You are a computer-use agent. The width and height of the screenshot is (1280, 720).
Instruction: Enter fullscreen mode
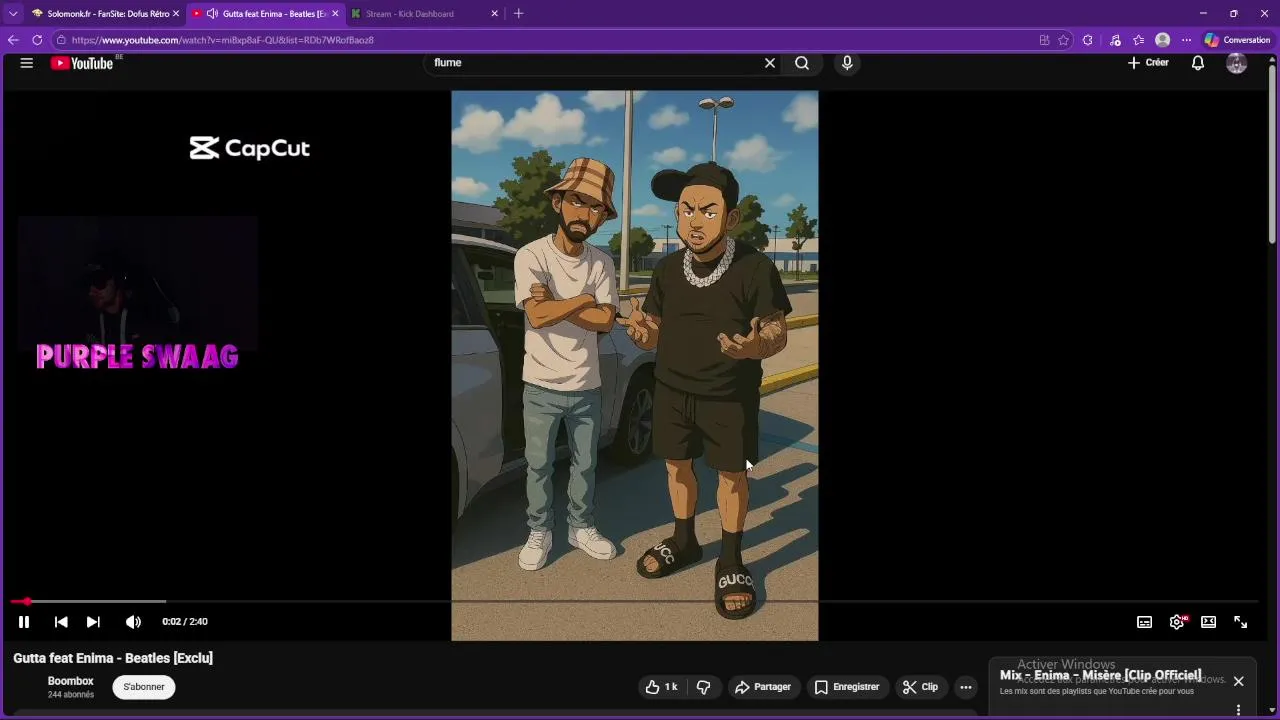tap(1240, 622)
